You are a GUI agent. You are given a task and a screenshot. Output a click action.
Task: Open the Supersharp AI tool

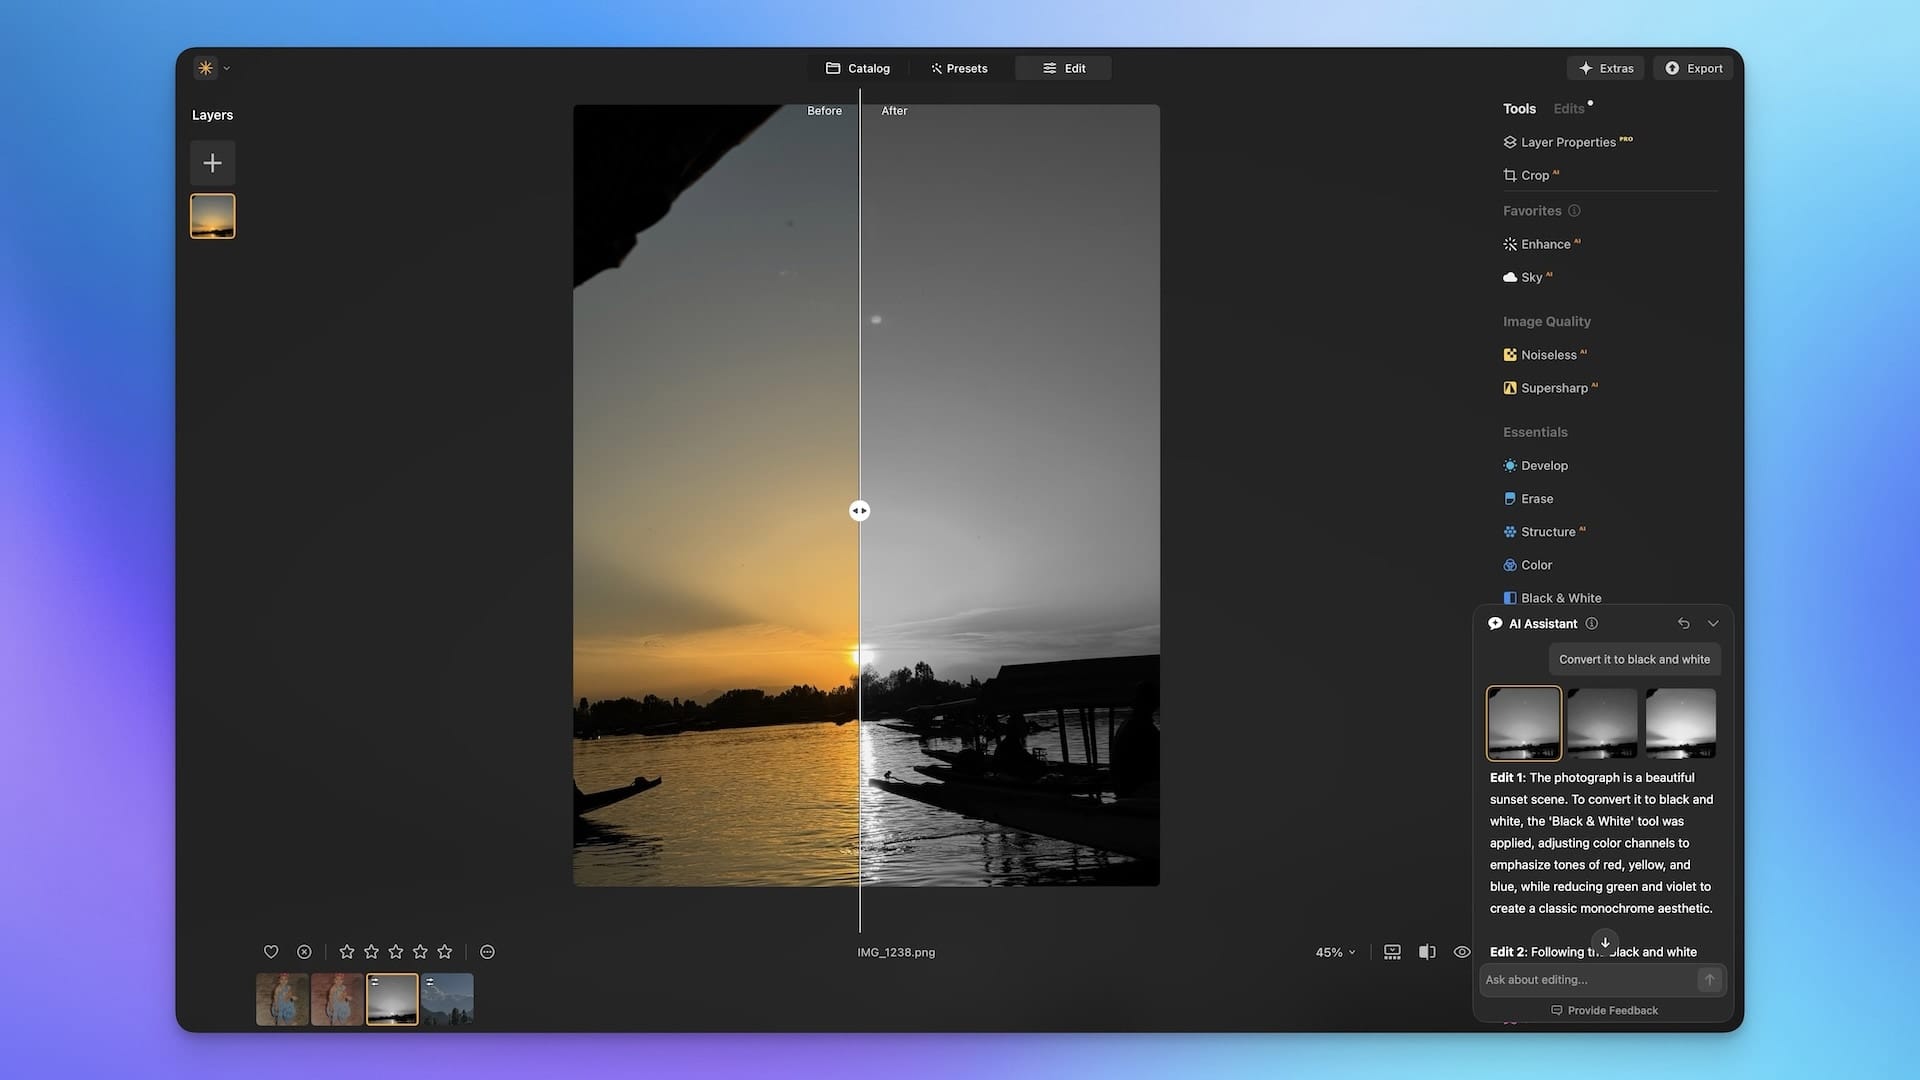pyautogui.click(x=1553, y=388)
